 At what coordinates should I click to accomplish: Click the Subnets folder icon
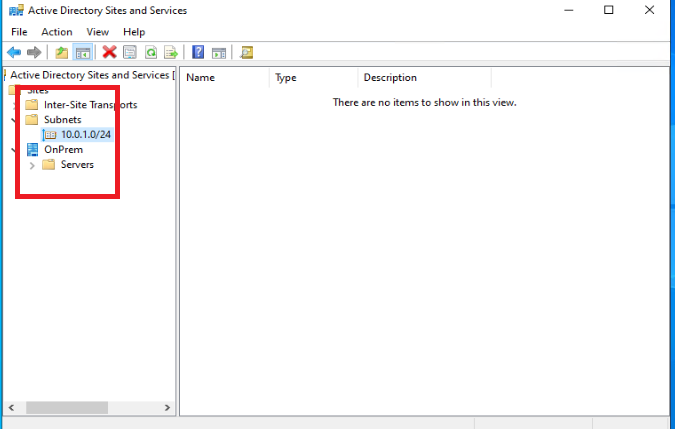click(x=31, y=120)
